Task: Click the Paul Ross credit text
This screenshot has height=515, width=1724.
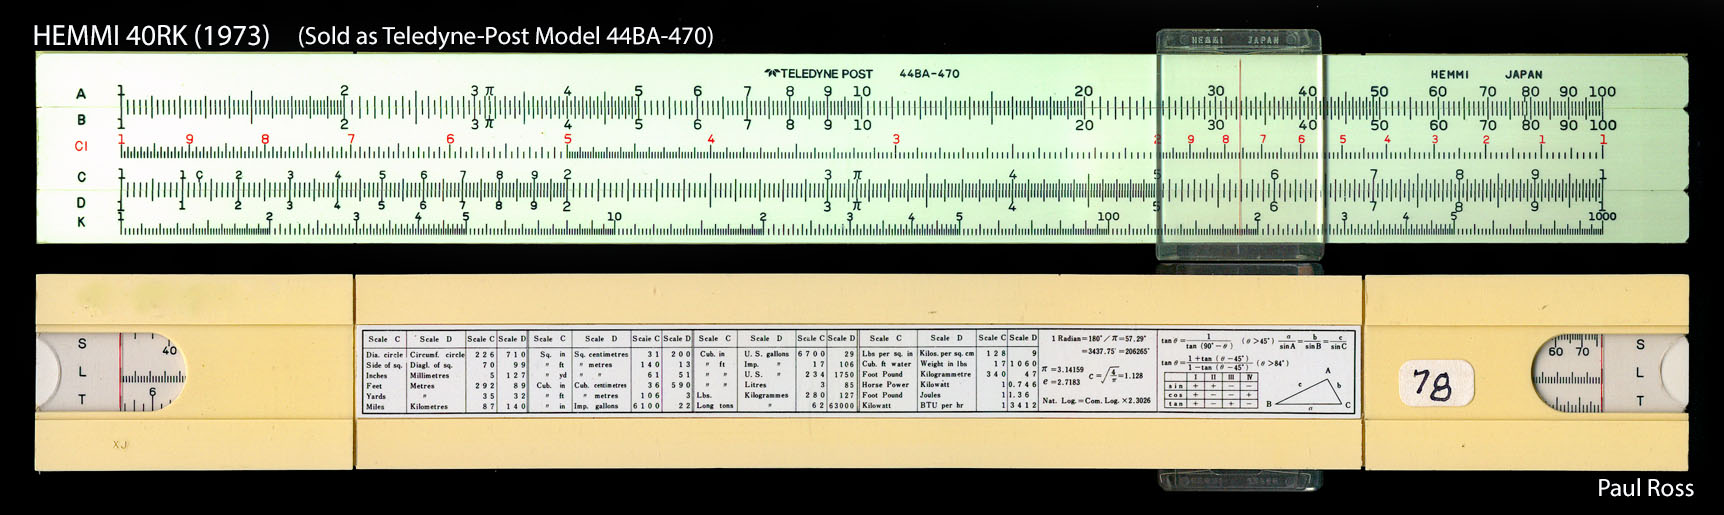Action: [1644, 488]
